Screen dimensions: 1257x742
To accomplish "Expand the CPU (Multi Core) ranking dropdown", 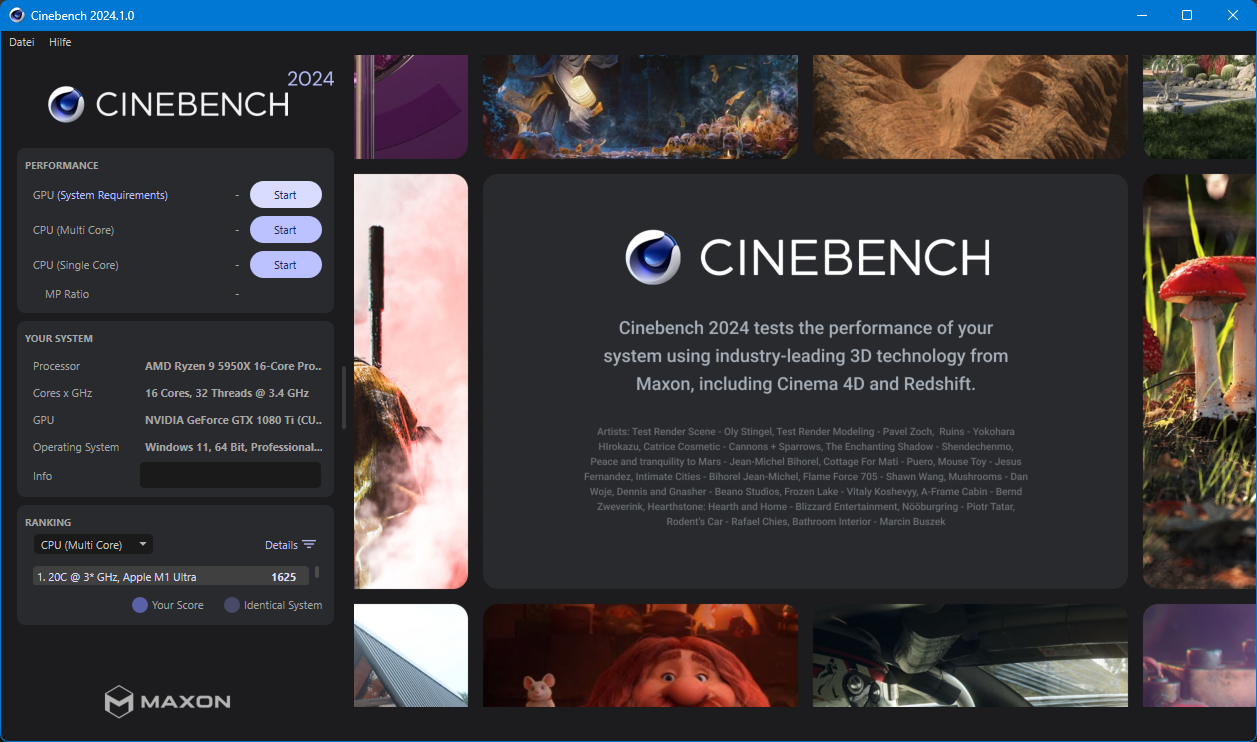I will pyautogui.click(x=92, y=545).
